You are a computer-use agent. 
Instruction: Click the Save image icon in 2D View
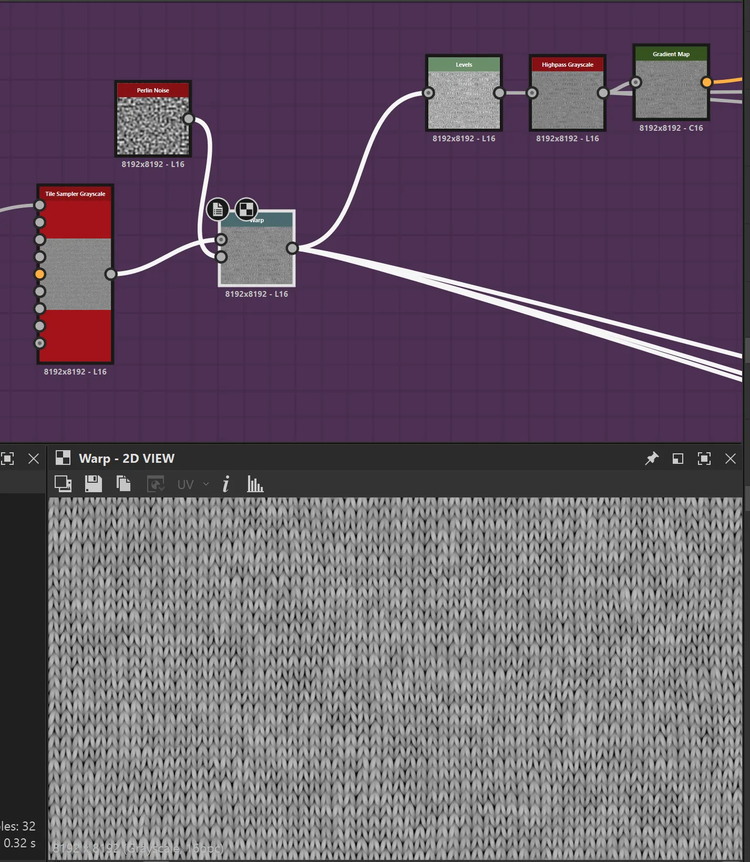pos(93,484)
